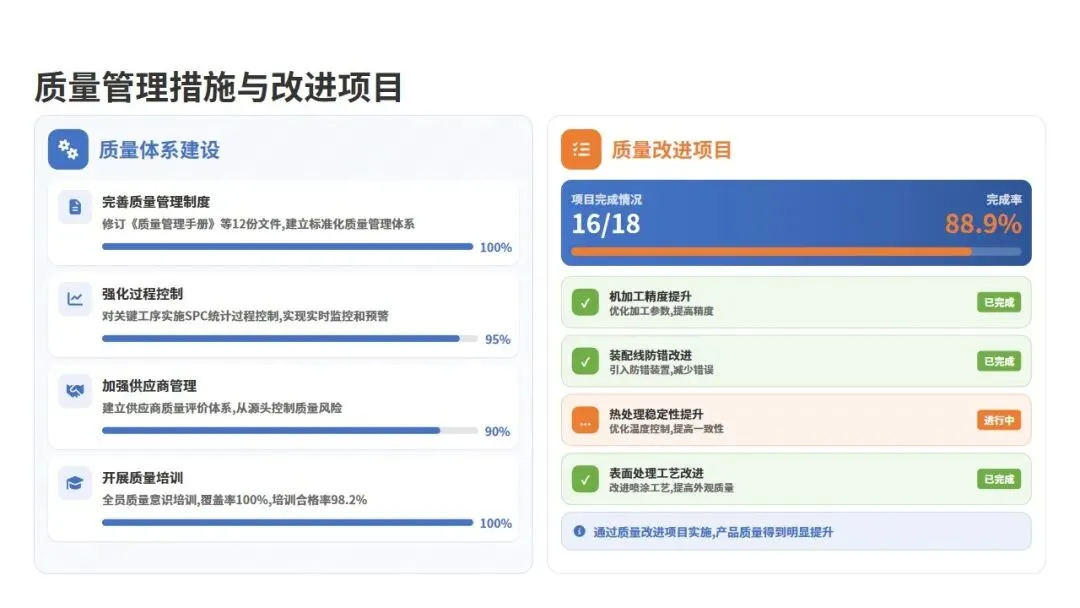The image size is (1080, 608).
Task: Click the 质量管理措施与改进项目 slide title
Action: 218,88
